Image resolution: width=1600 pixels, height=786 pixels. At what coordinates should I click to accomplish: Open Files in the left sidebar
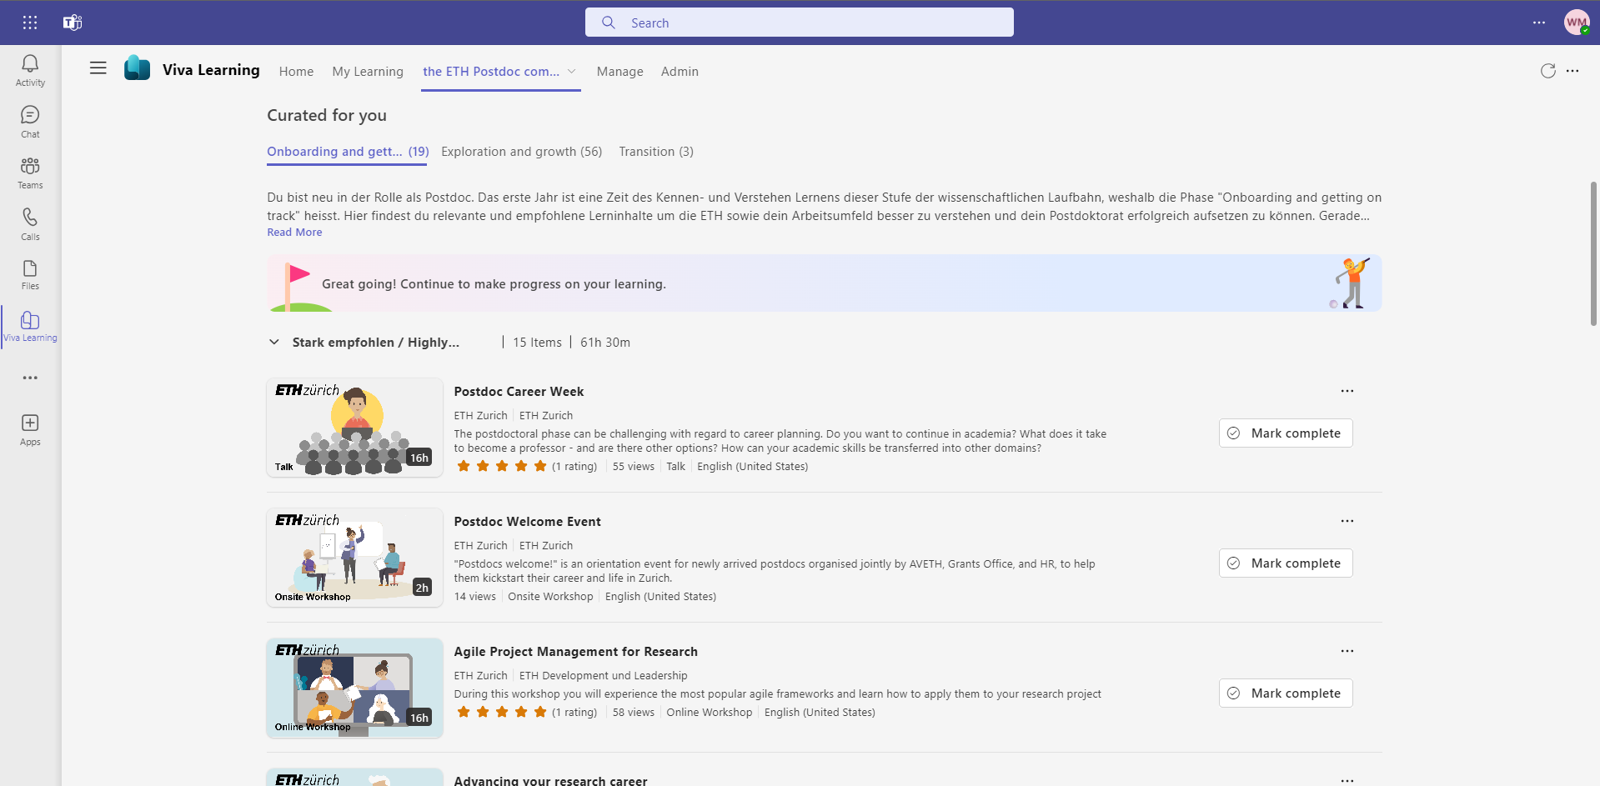click(x=30, y=275)
